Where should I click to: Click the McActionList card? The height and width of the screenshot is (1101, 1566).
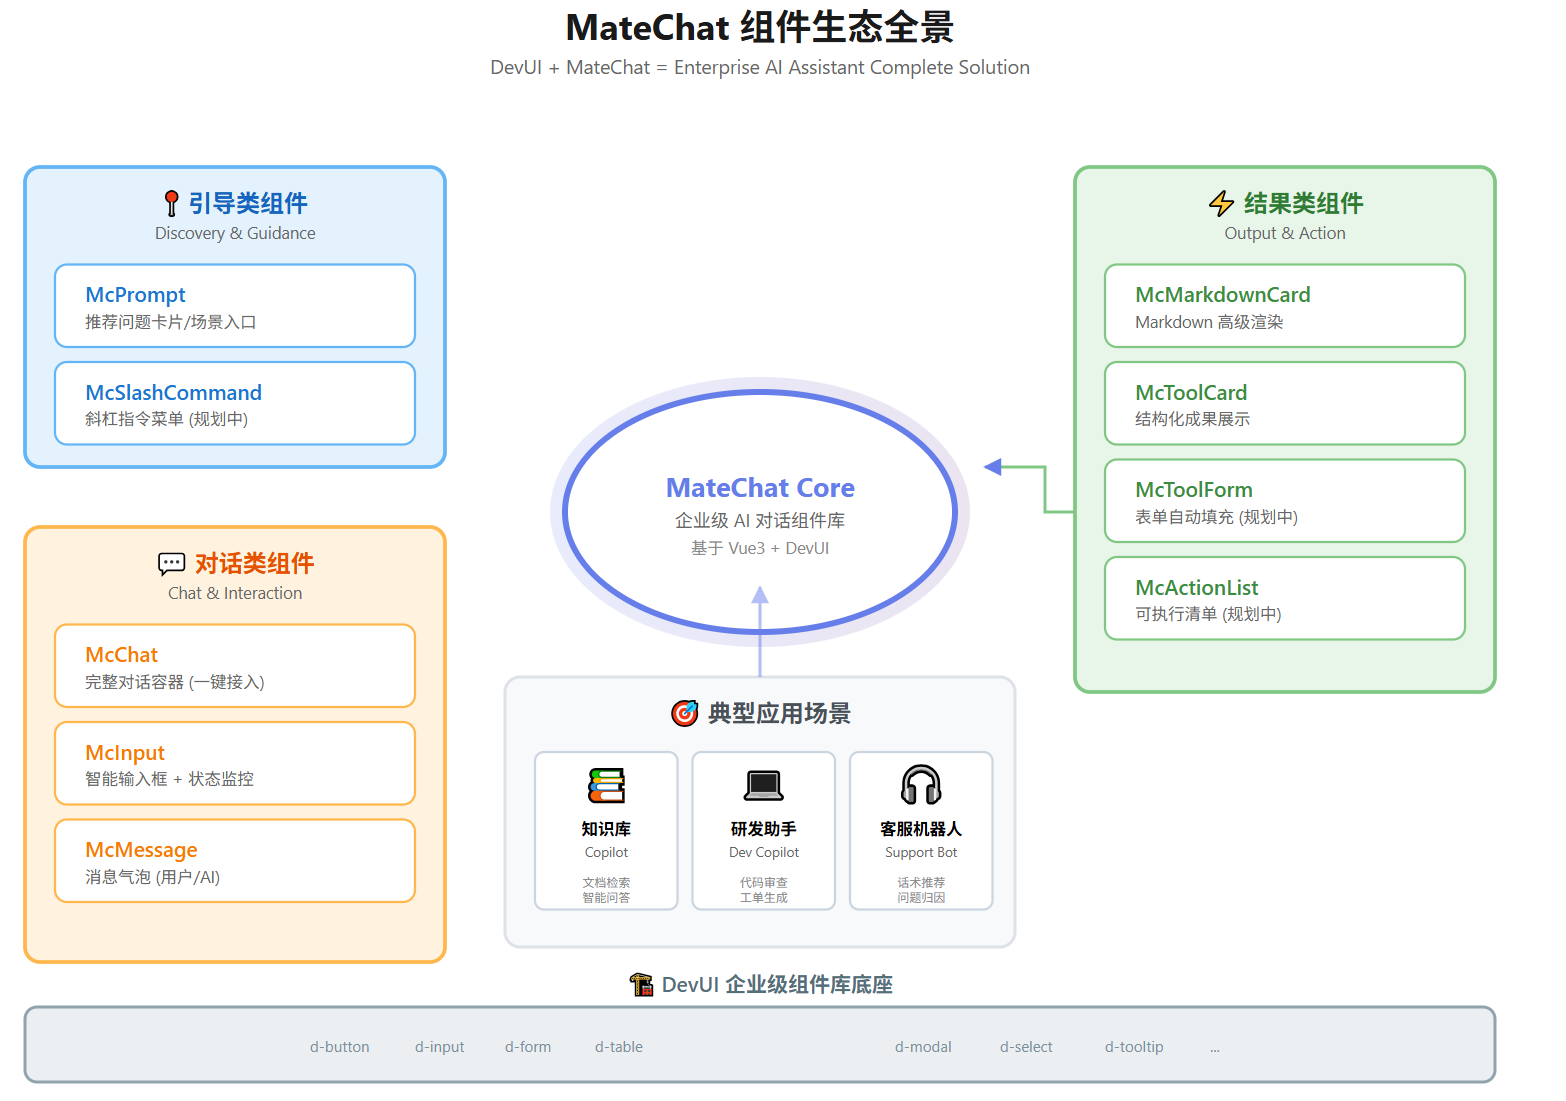click(x=1284, y=598)
